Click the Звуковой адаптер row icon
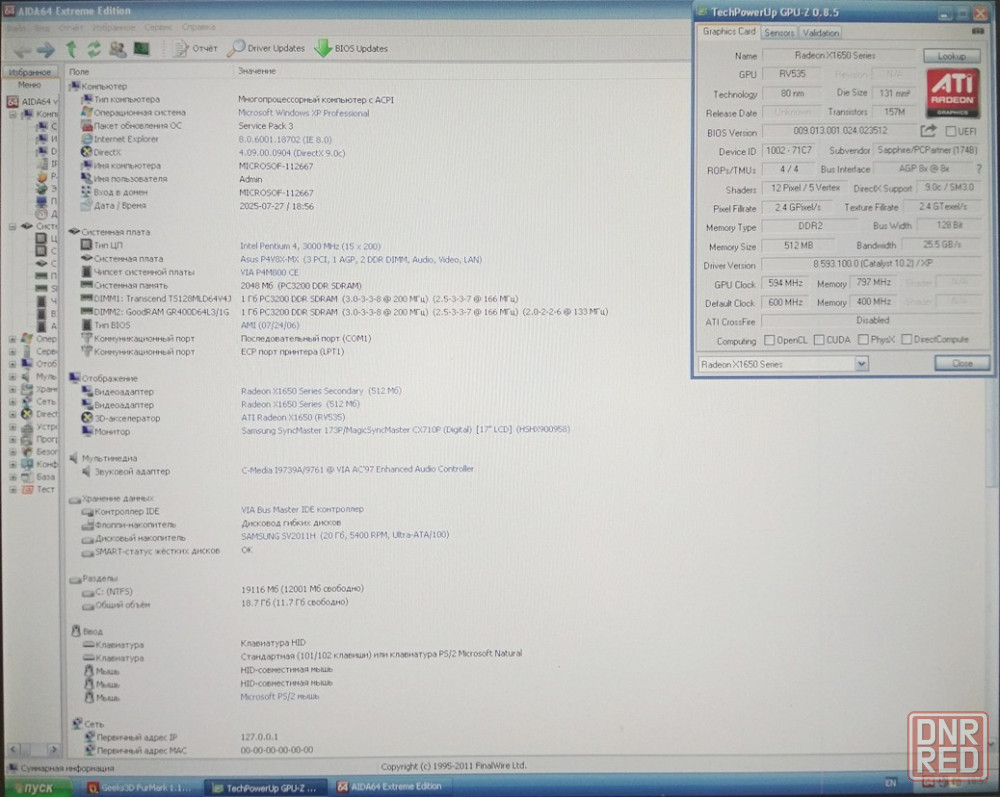1000x797 pixels. [x=87, y=471]
